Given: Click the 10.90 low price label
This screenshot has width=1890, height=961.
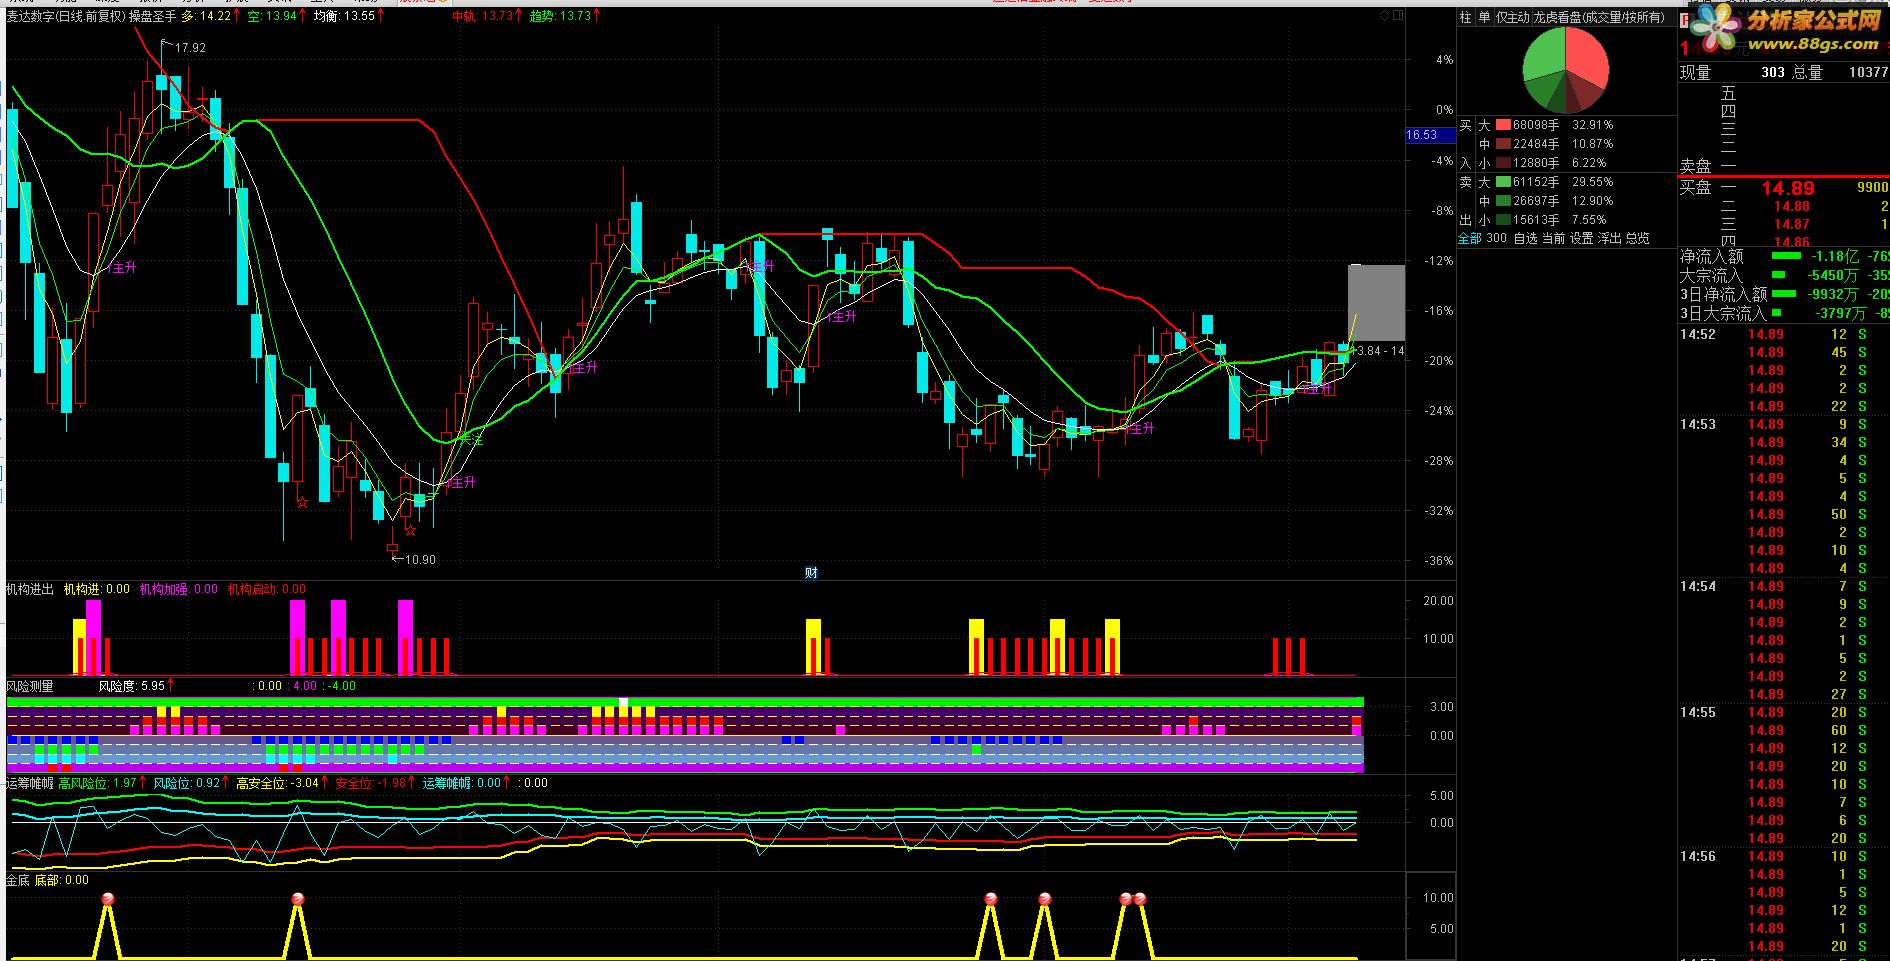Looking at the screenshot, I should click(420, 560).
